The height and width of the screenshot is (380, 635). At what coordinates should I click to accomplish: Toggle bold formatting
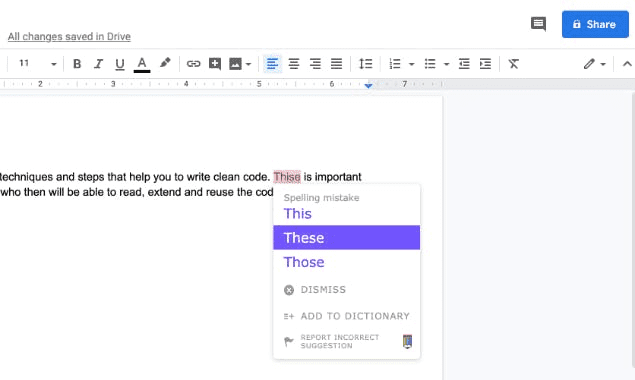click(77, 64)
